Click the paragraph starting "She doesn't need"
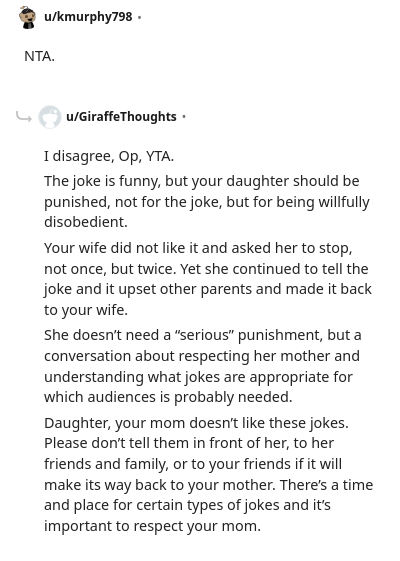The height and width of the screenshot is (561, 400). 203,366
